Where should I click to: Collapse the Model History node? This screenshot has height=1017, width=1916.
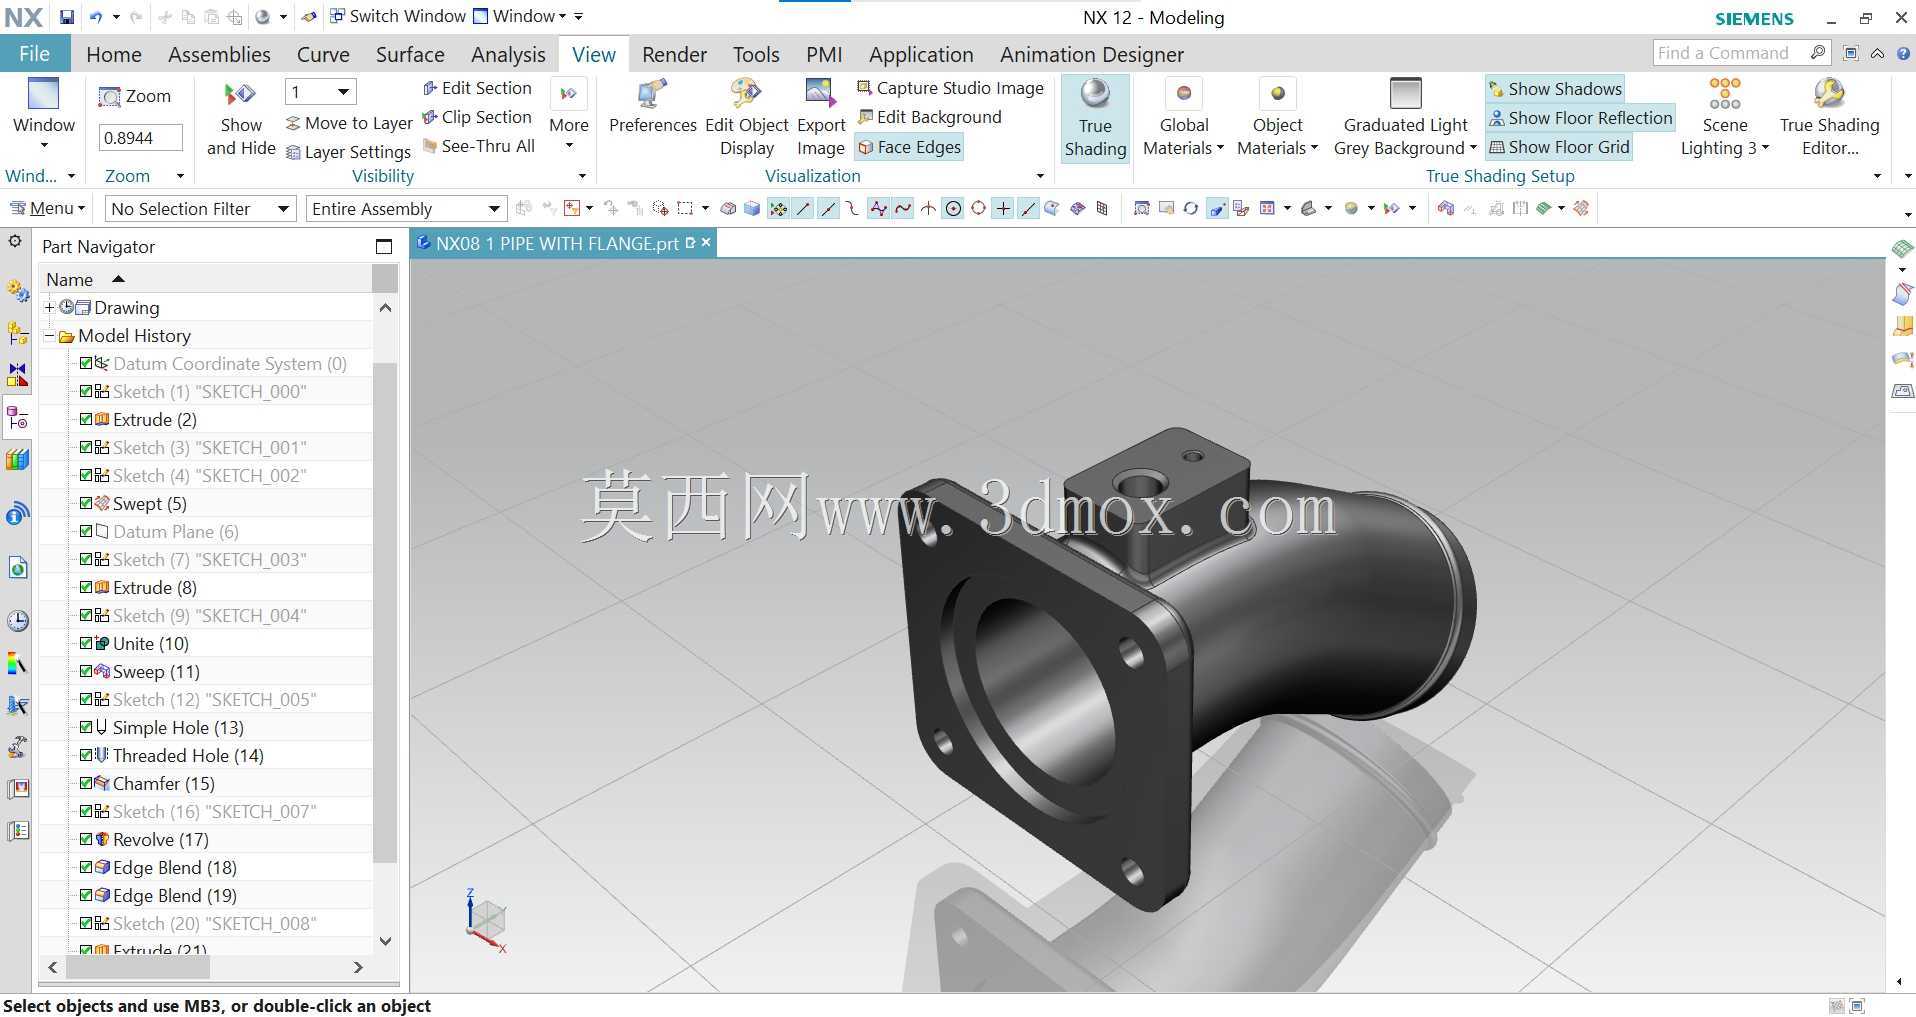pos(49,336)
